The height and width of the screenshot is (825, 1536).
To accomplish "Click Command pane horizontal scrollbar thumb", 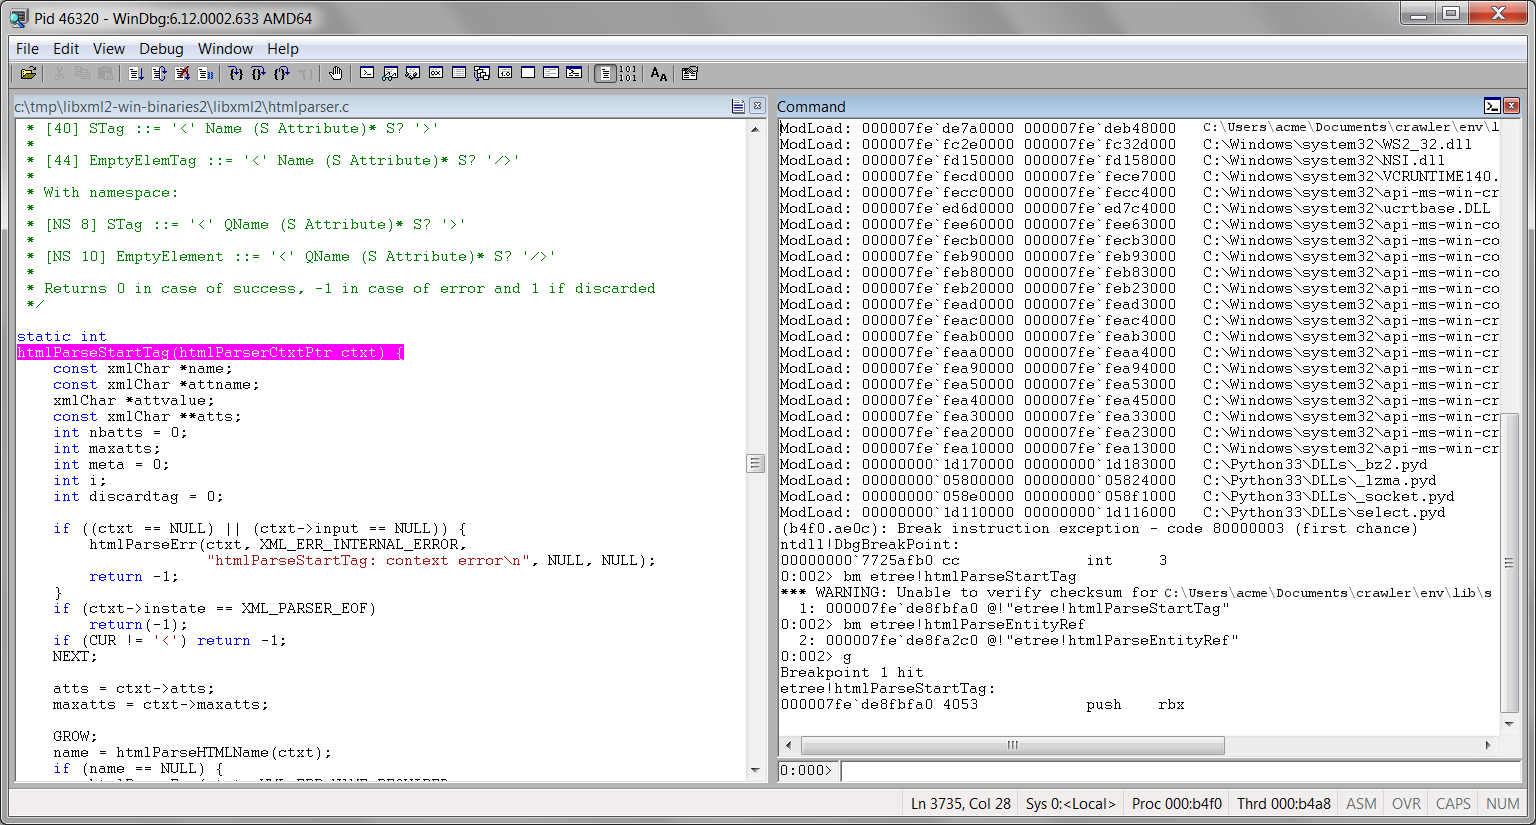I will (1012, 745).
